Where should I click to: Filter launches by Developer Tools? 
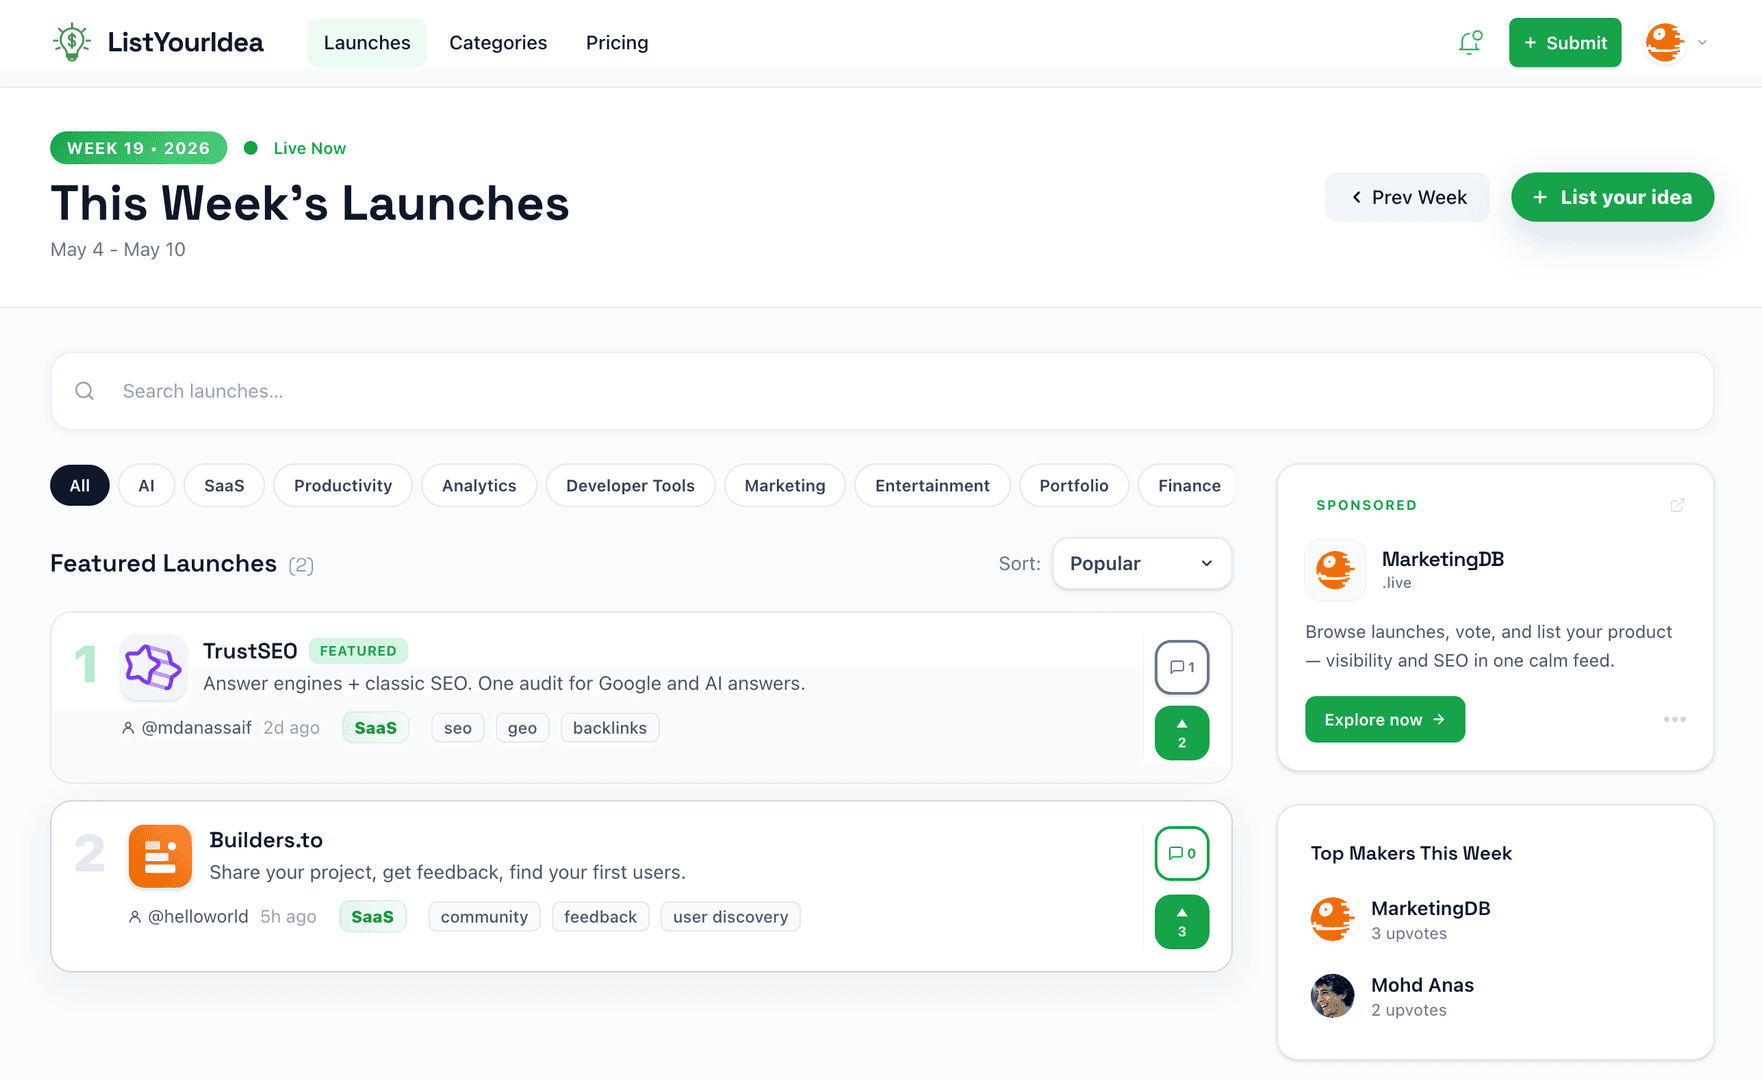pyautogui.click(x=630, y=485)
